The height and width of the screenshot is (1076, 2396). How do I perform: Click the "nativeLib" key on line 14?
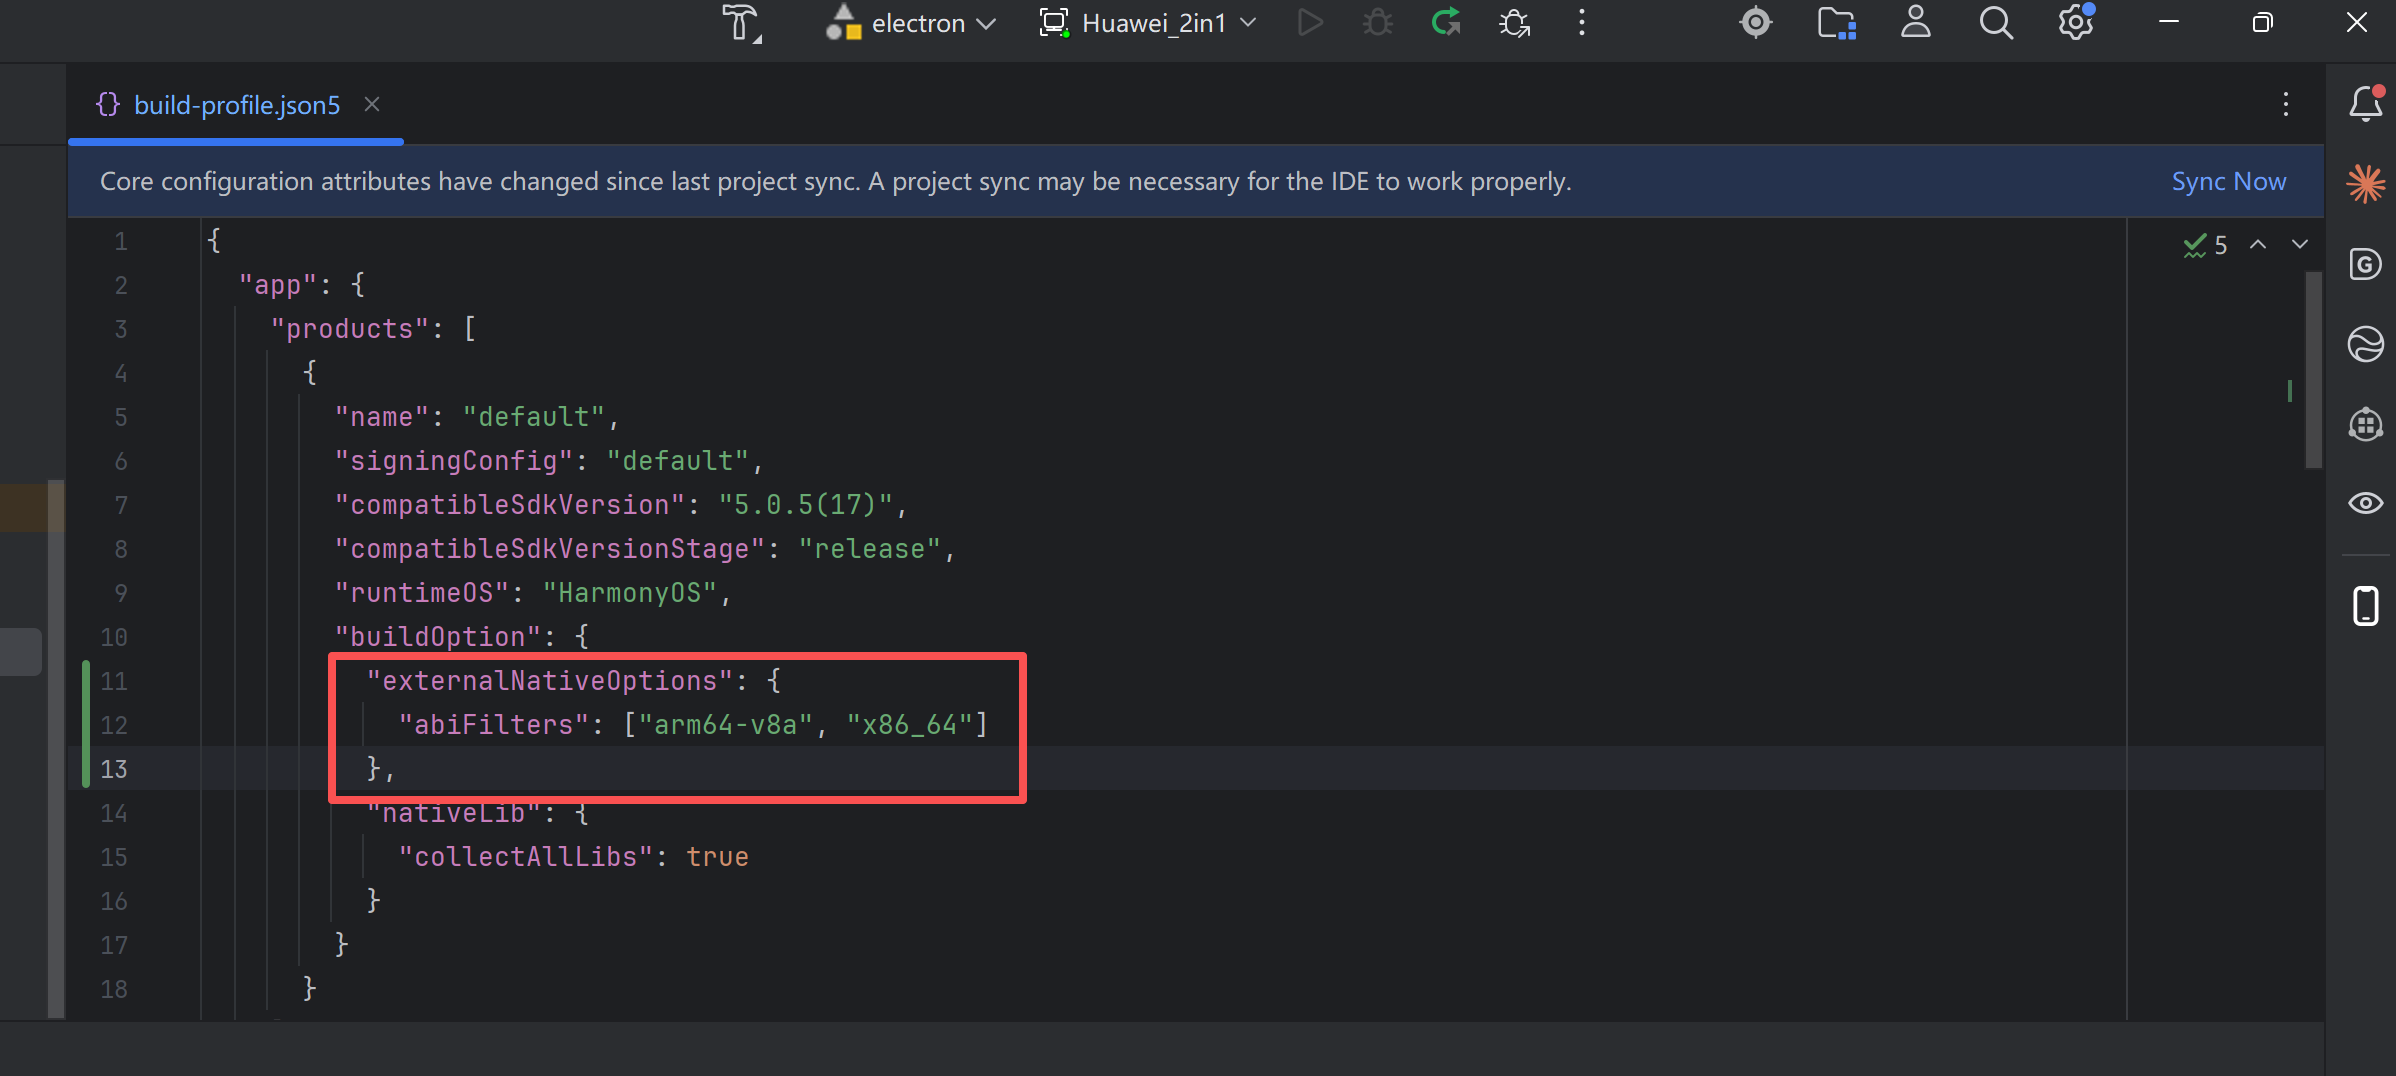point(454,813)
